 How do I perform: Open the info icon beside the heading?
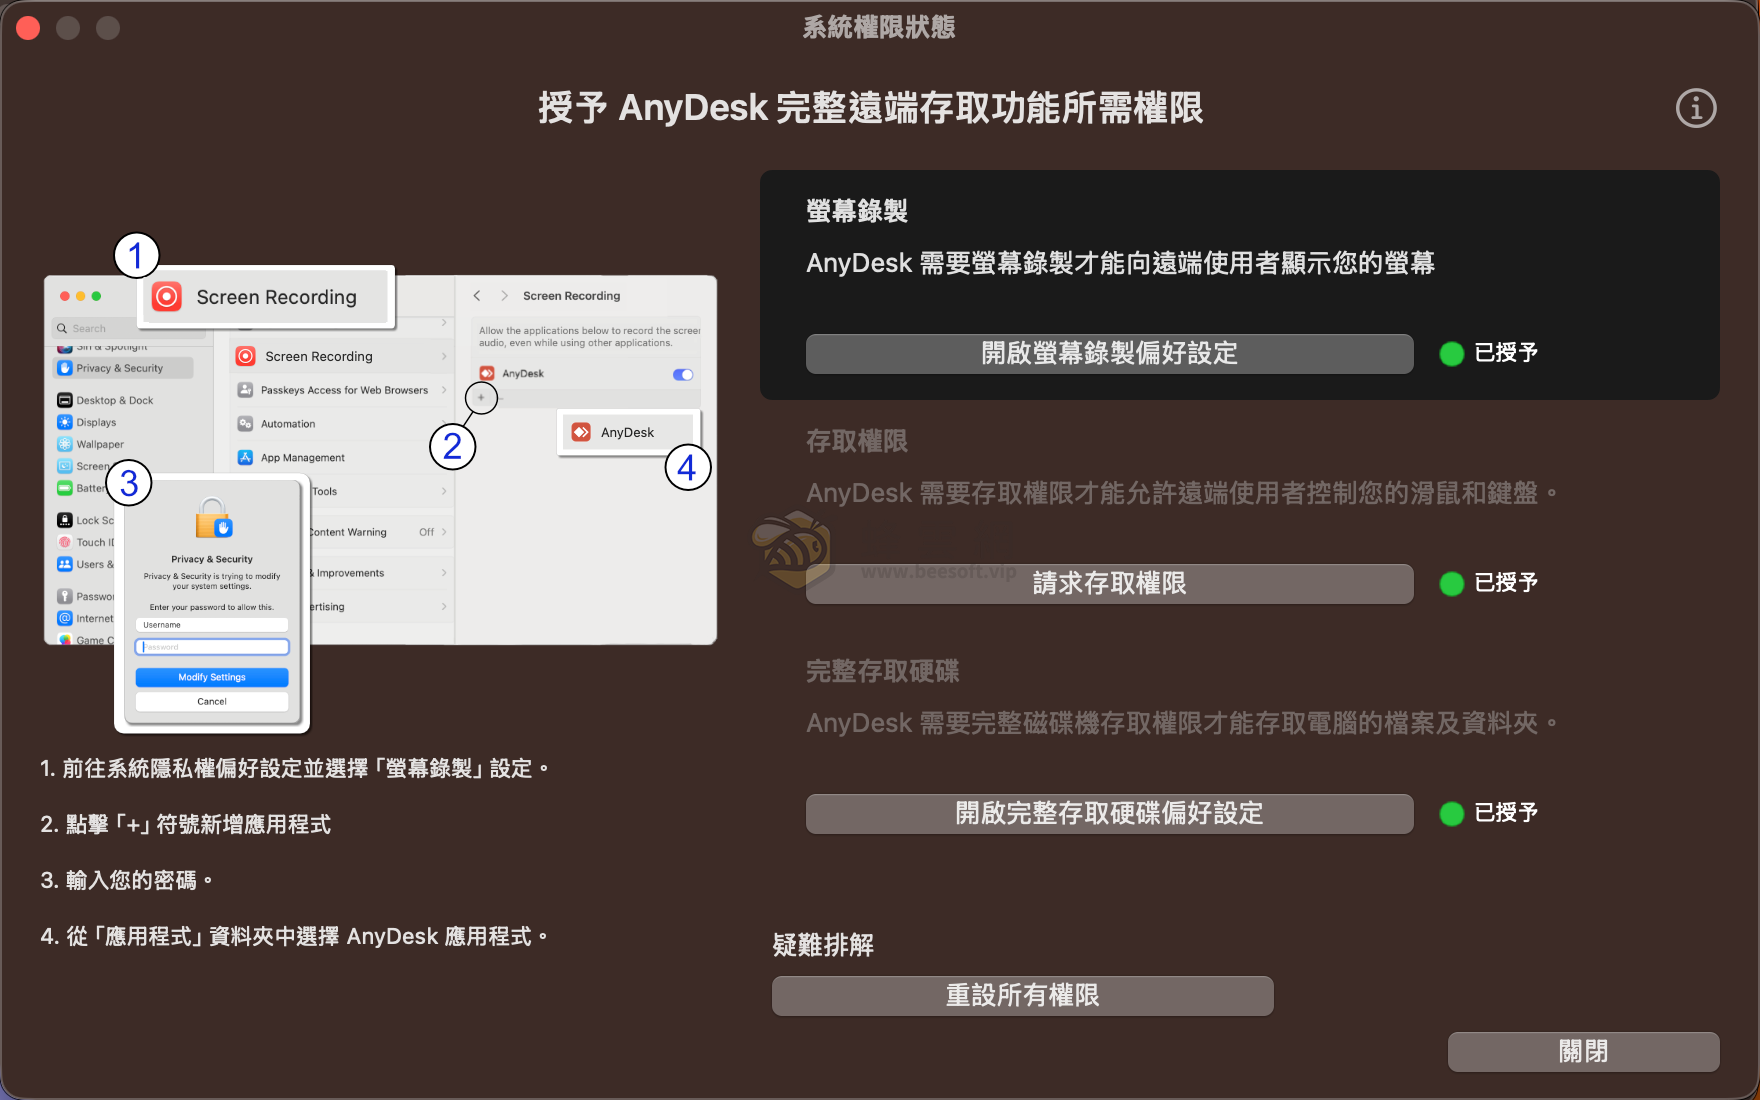(1696, 108)
